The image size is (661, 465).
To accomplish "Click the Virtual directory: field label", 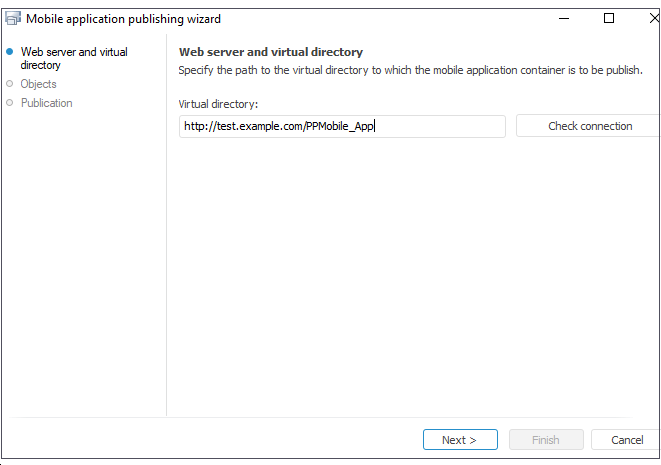I will pos(218,104).
